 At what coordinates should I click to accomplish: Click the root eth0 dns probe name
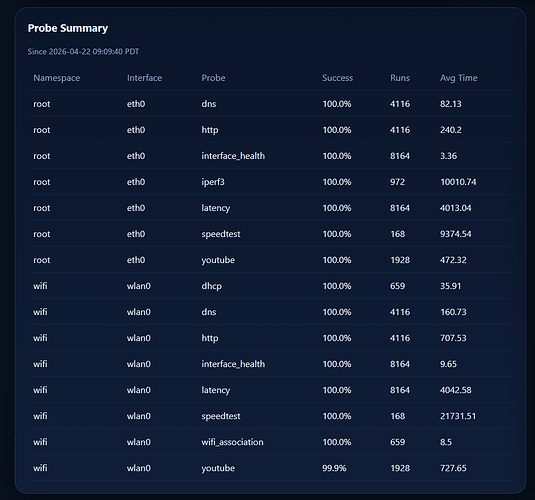209,104
